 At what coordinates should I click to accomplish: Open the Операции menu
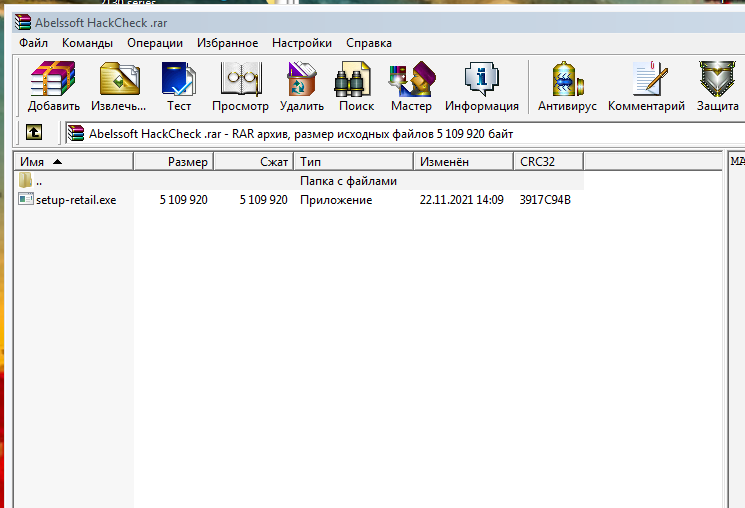coord(155,43)
